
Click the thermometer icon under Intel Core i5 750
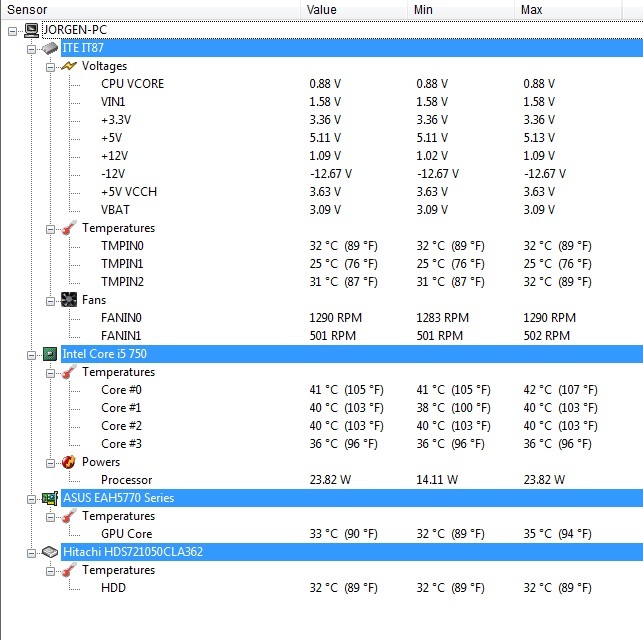pyautogui.click(x=69, y=372)
